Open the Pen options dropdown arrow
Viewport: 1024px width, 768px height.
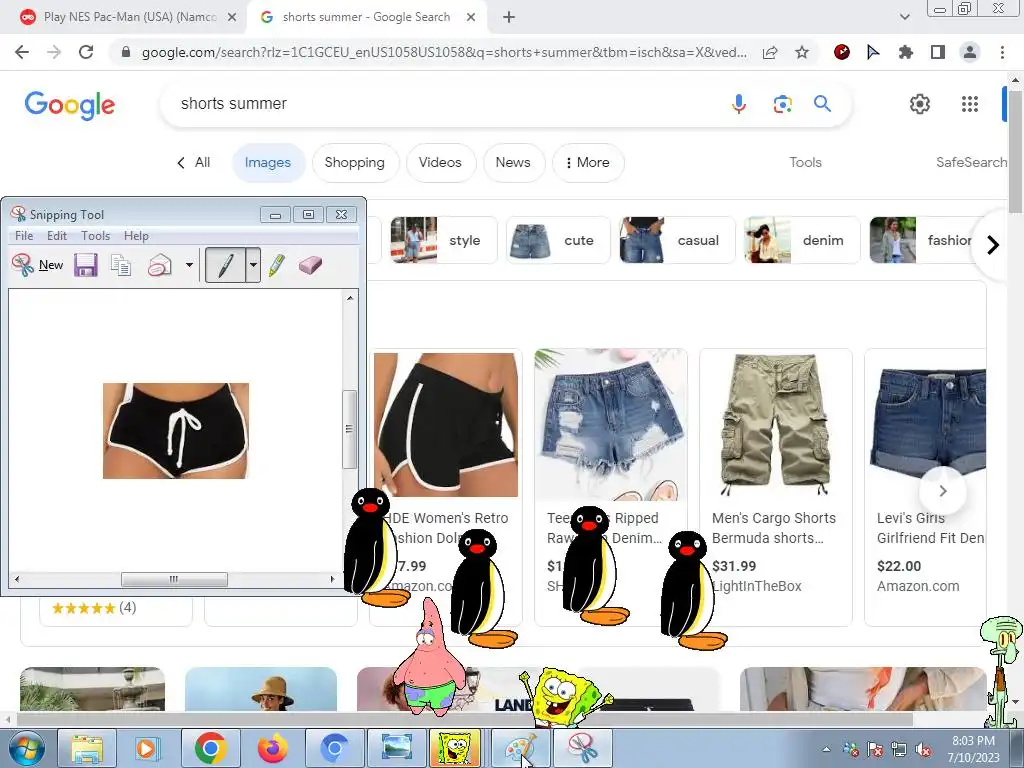(x=253, y=265)
